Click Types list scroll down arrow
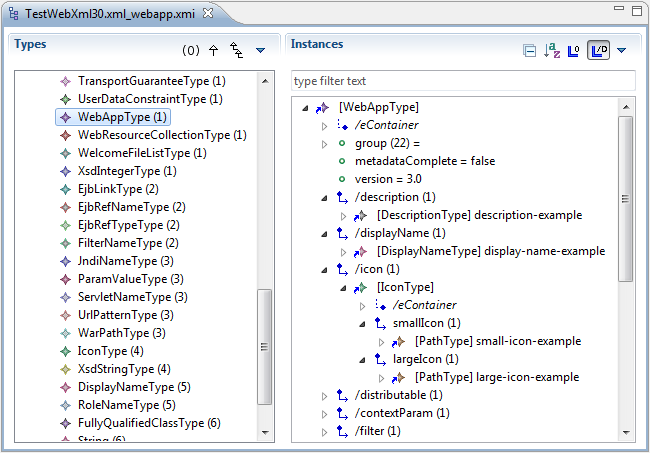 [265, 433]
